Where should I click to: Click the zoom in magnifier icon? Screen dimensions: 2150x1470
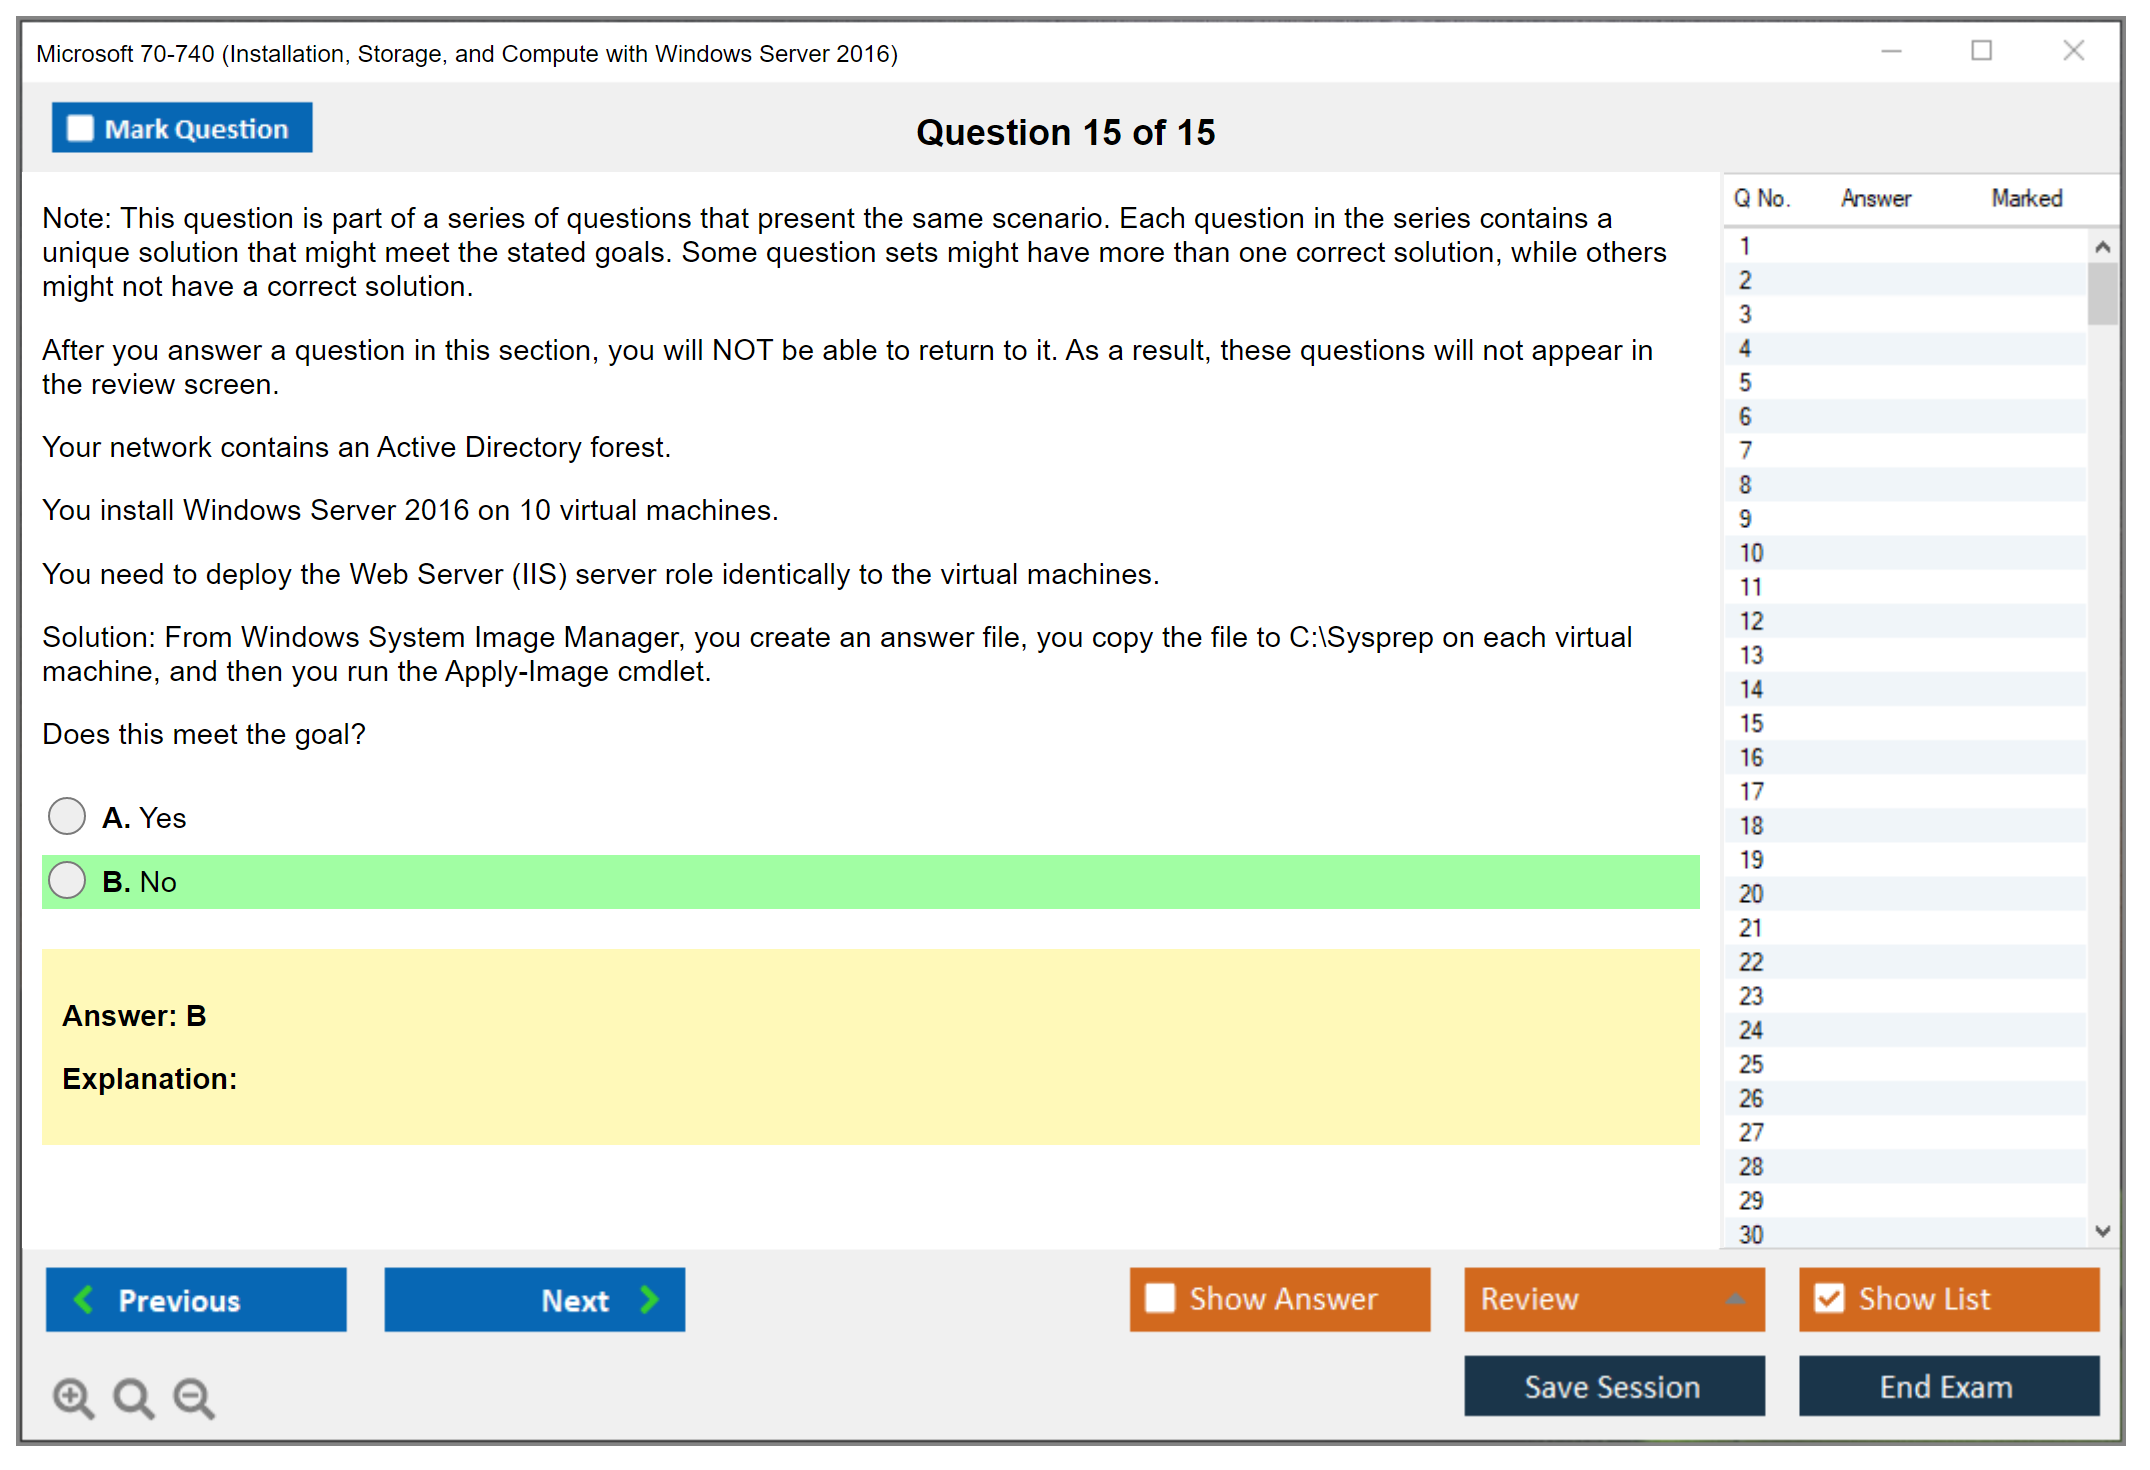point(72,1397)
